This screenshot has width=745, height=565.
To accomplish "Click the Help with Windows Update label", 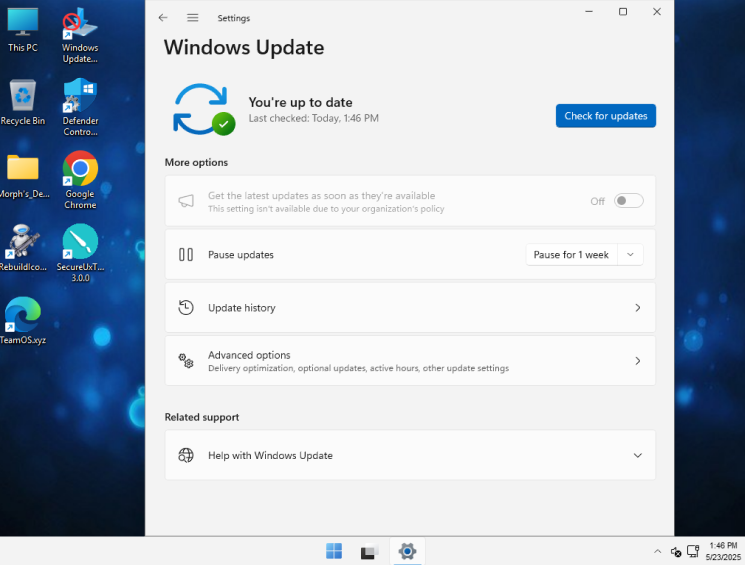I will point(270,455).
